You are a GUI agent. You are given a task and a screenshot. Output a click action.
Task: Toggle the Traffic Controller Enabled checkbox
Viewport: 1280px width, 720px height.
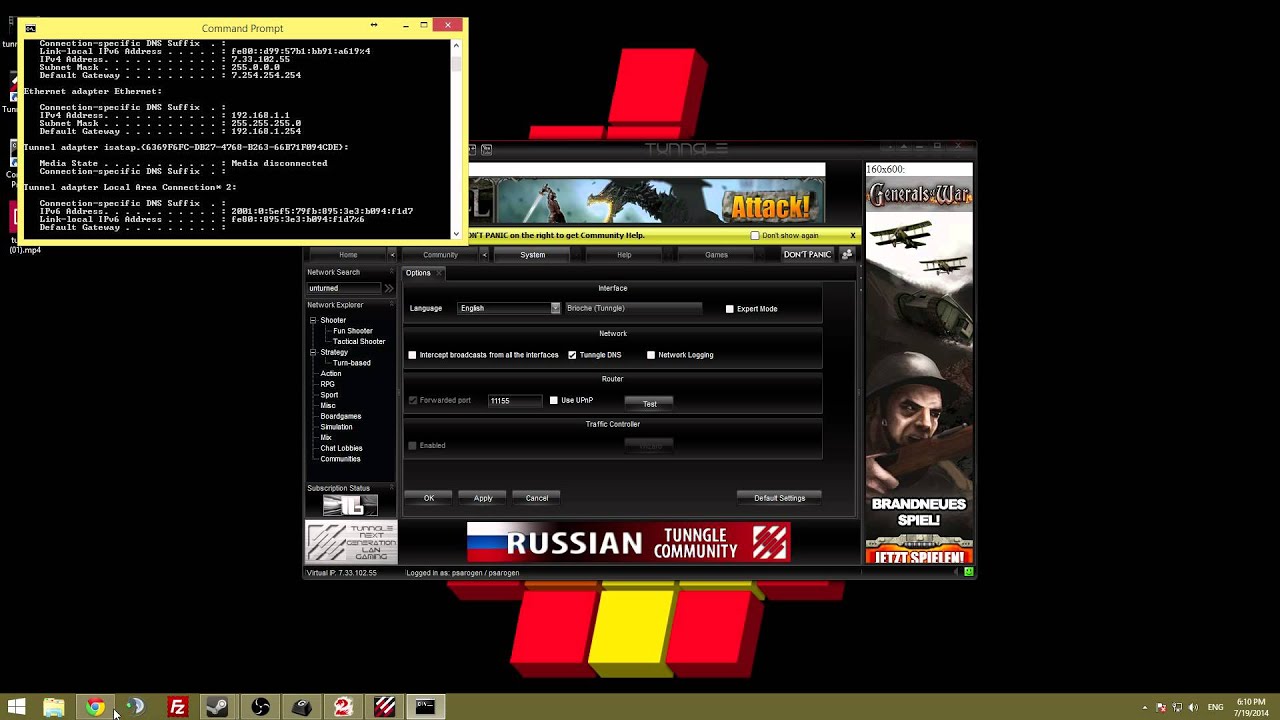click(x=412, y=445)
